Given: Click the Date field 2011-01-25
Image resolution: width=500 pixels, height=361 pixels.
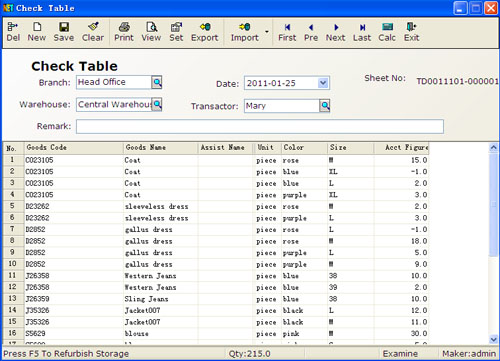Looking at the screenshot, I should 282,83.
